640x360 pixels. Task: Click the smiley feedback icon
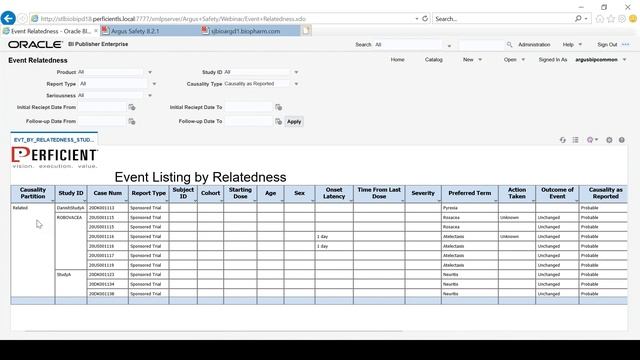tap(633, 19)
